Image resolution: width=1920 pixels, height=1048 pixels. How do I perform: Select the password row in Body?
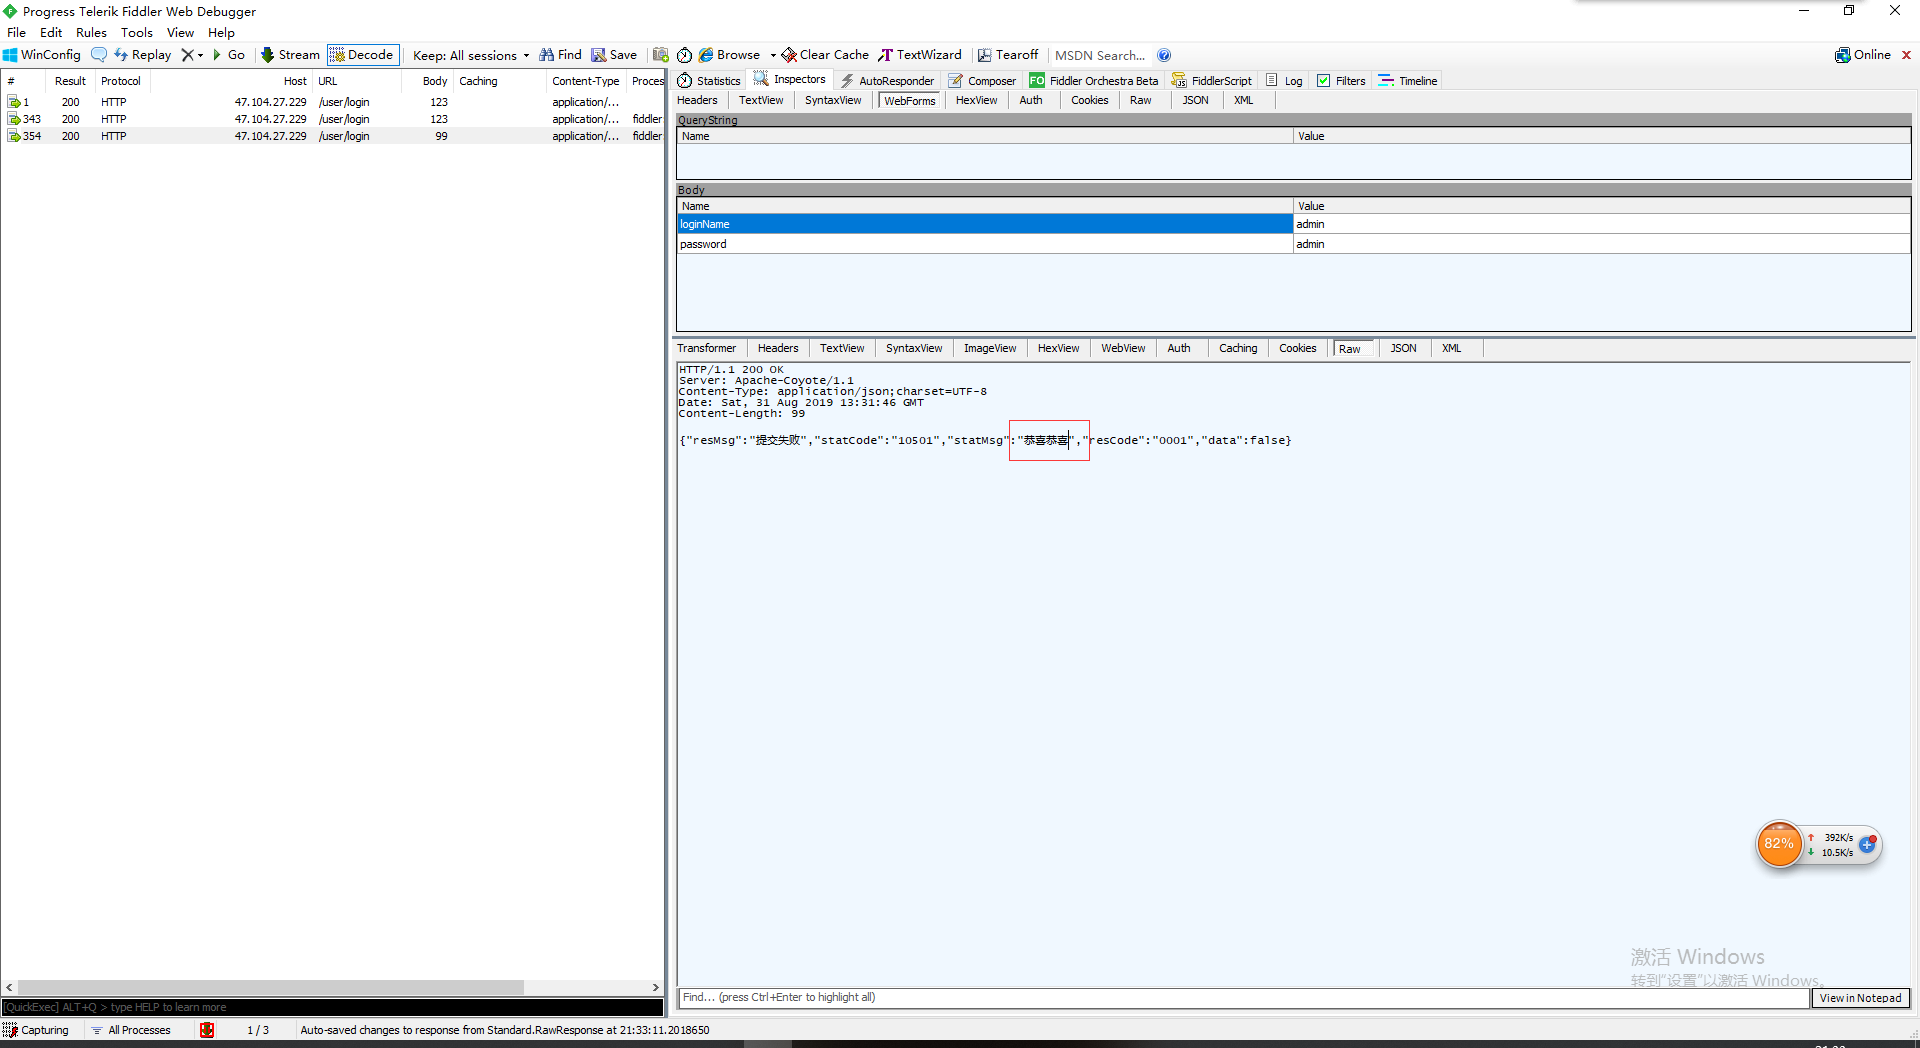[1294, 244]
